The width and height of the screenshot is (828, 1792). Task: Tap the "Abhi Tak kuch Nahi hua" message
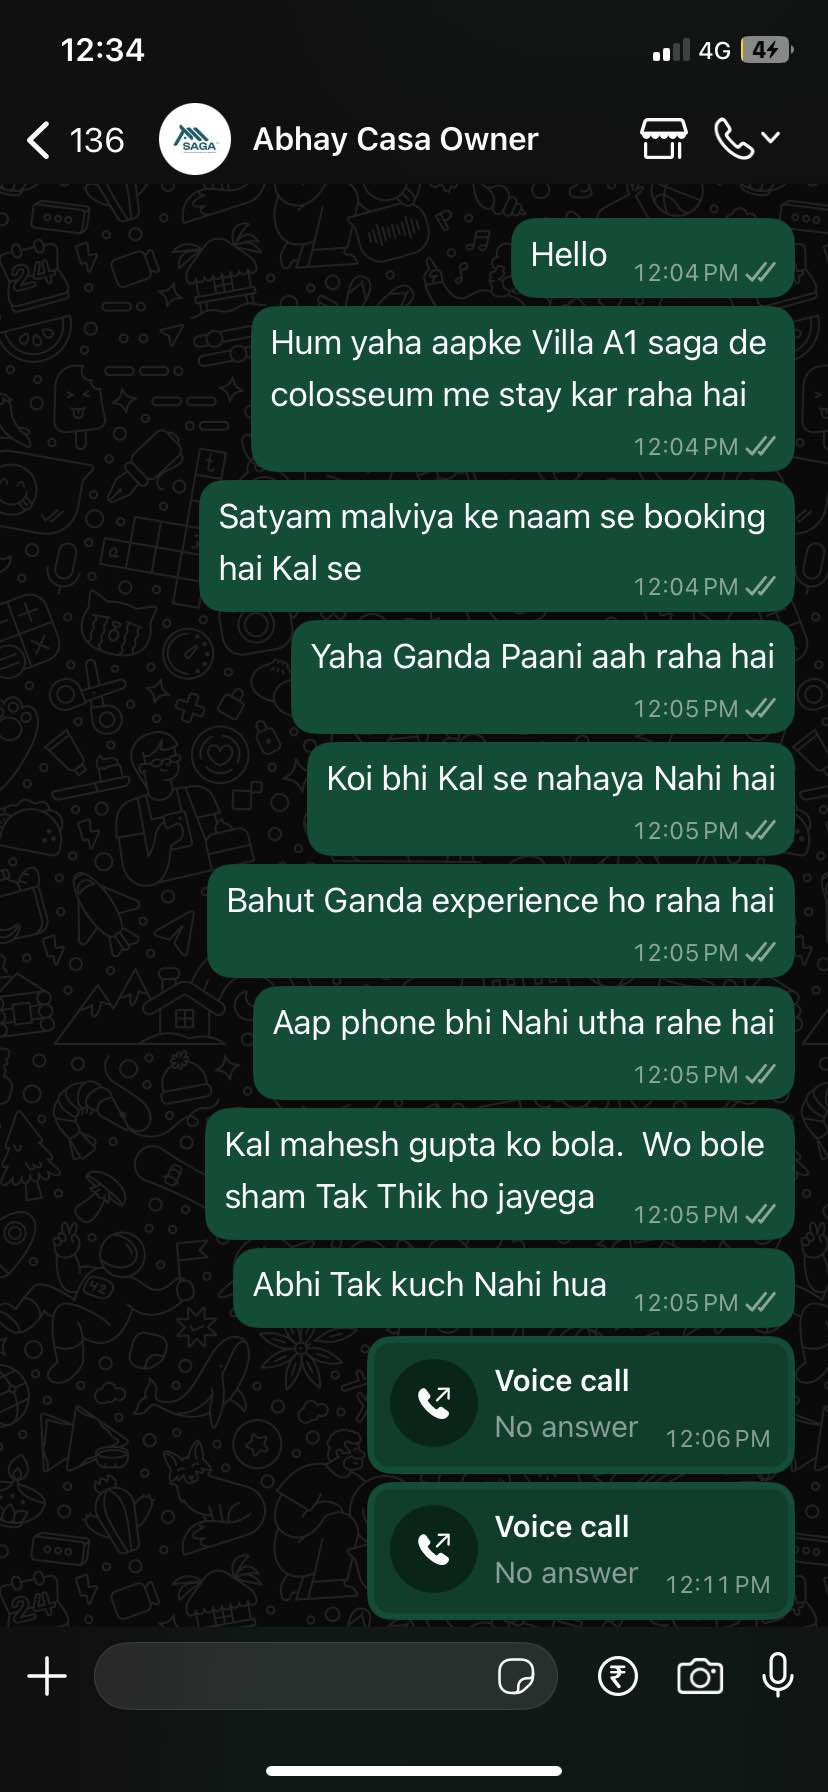pos(514,1288)
